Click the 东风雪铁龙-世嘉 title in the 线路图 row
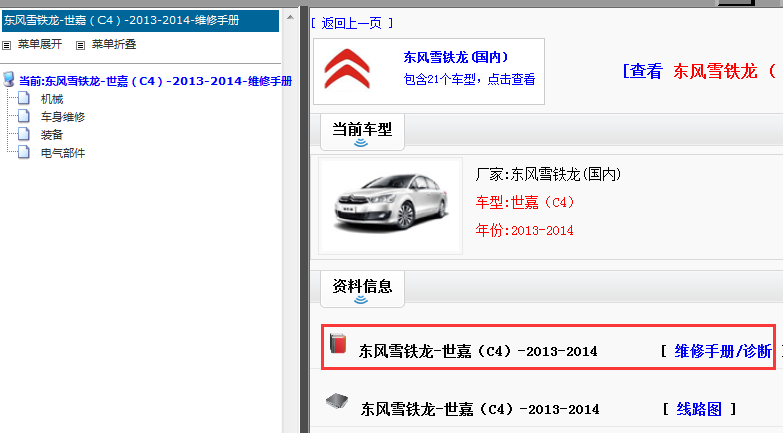The image size is (783, 433). pyautogui.click(x=480, y=410)
